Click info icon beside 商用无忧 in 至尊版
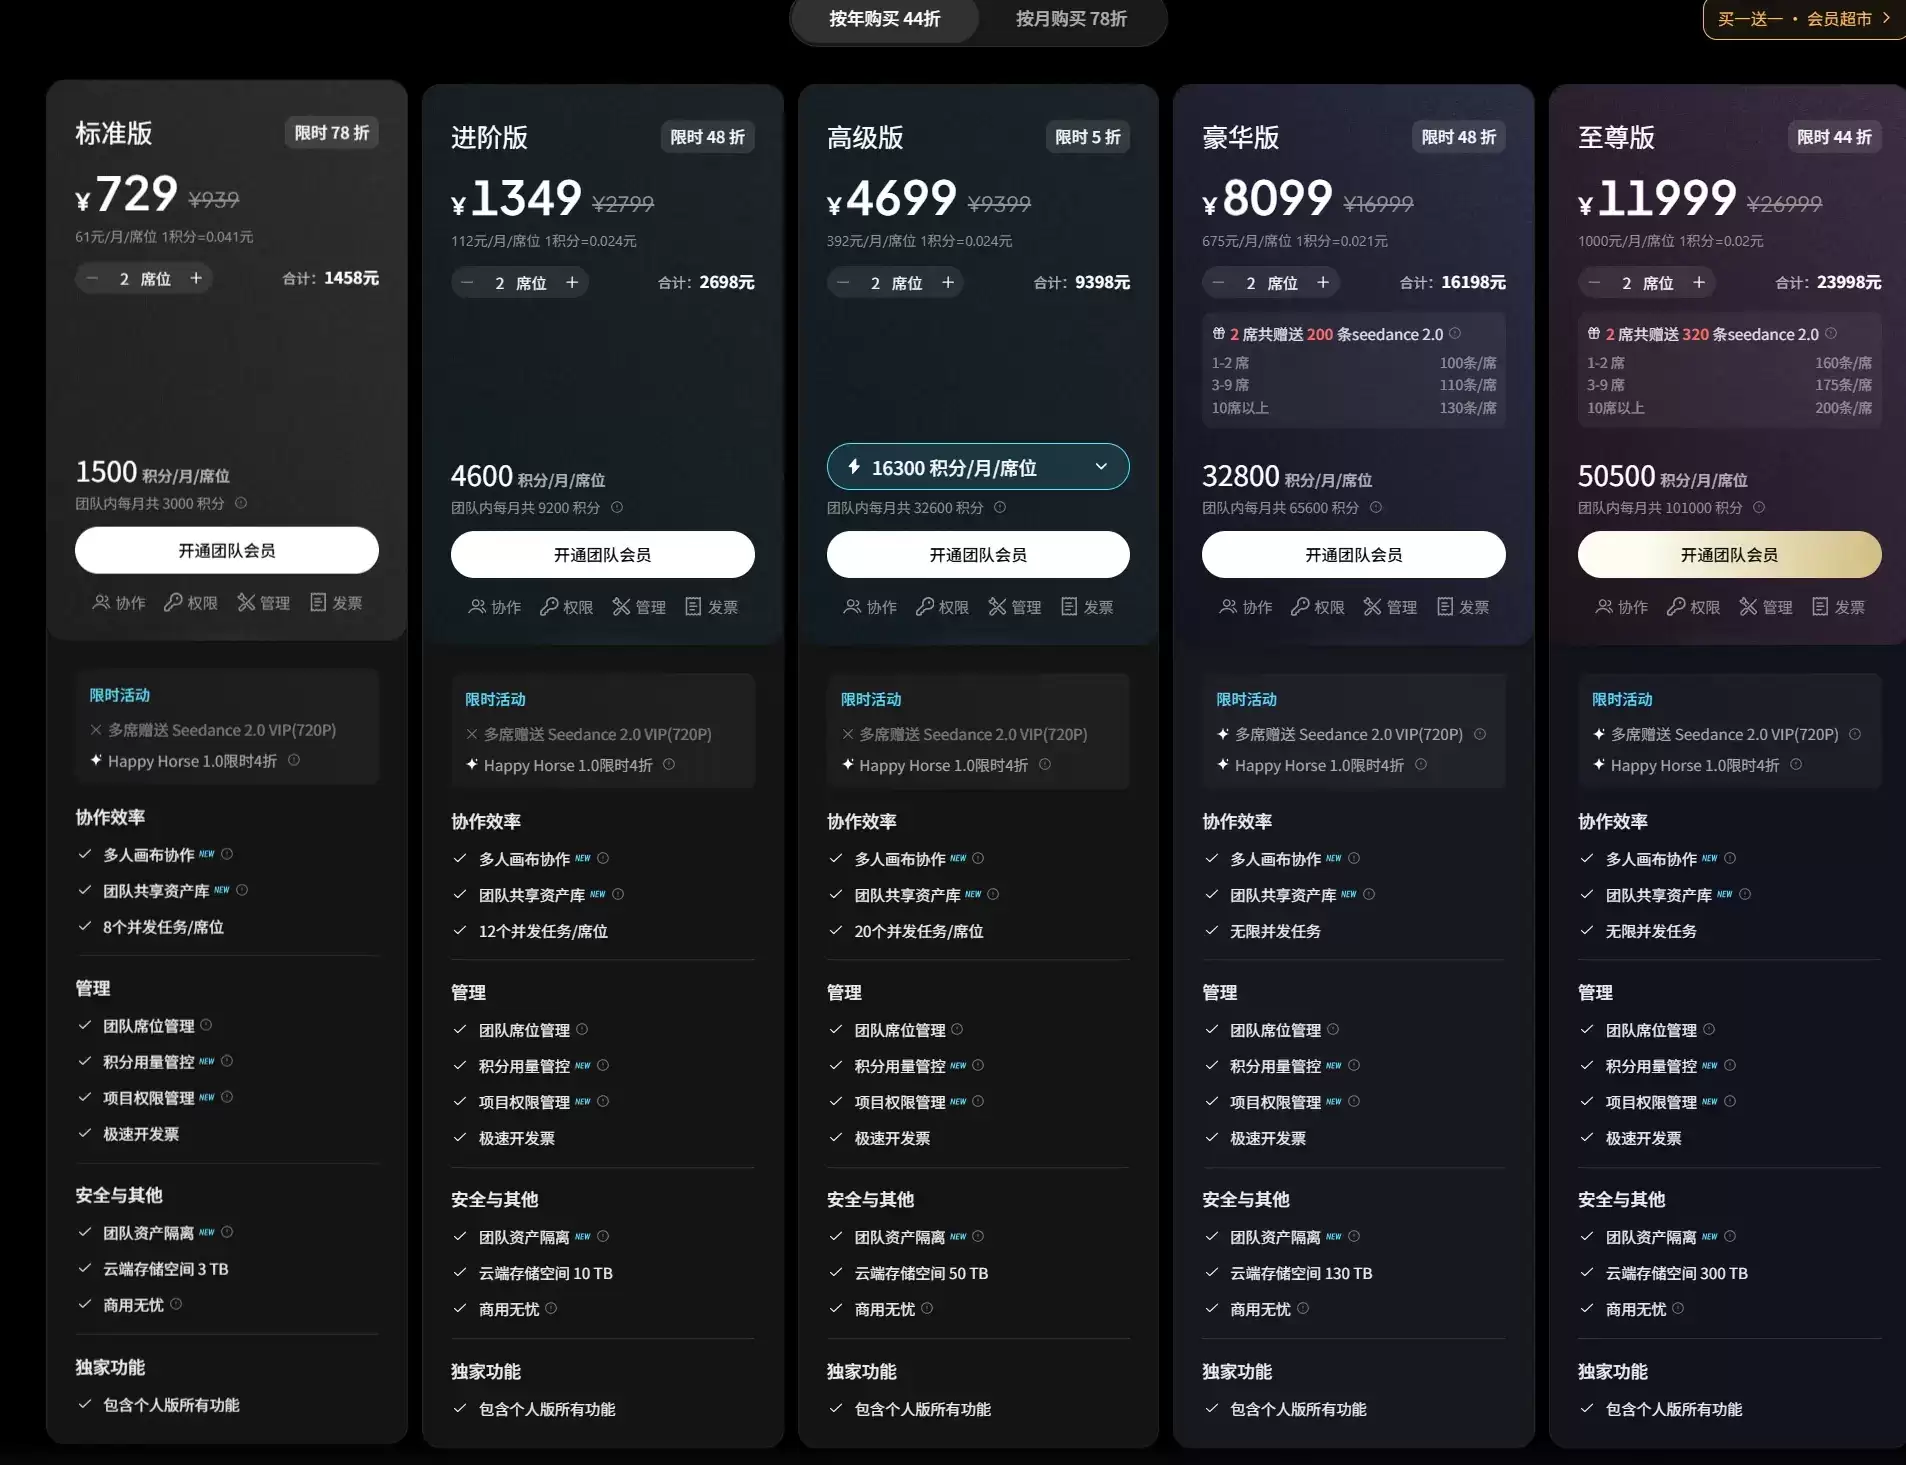The width and height of the screenshot is (1906, 1465). pos(1678,1308)
